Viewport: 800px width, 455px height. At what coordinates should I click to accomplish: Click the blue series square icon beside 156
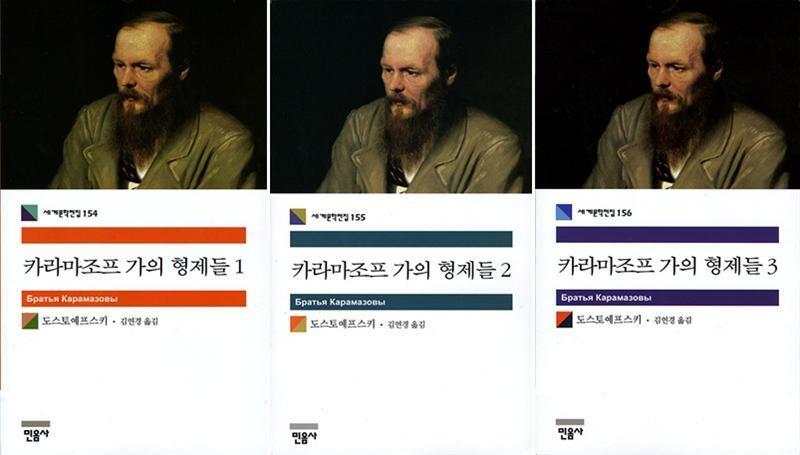(x=564, y=212)
